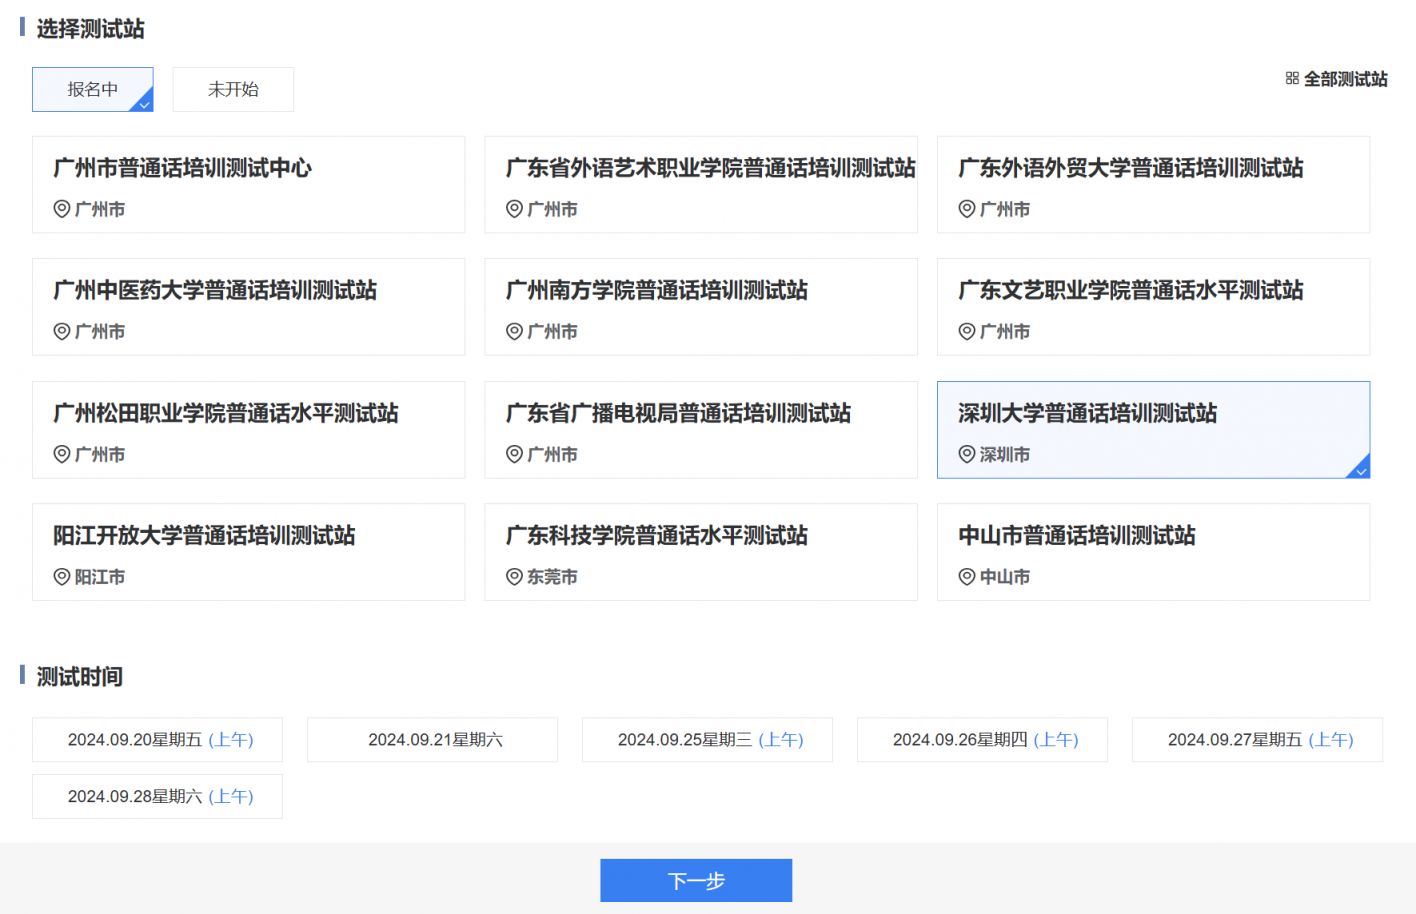Click location pin under 广东文艺职业学院 station
The height and width of the screenshot is (914, 1416).
(967, 331)
